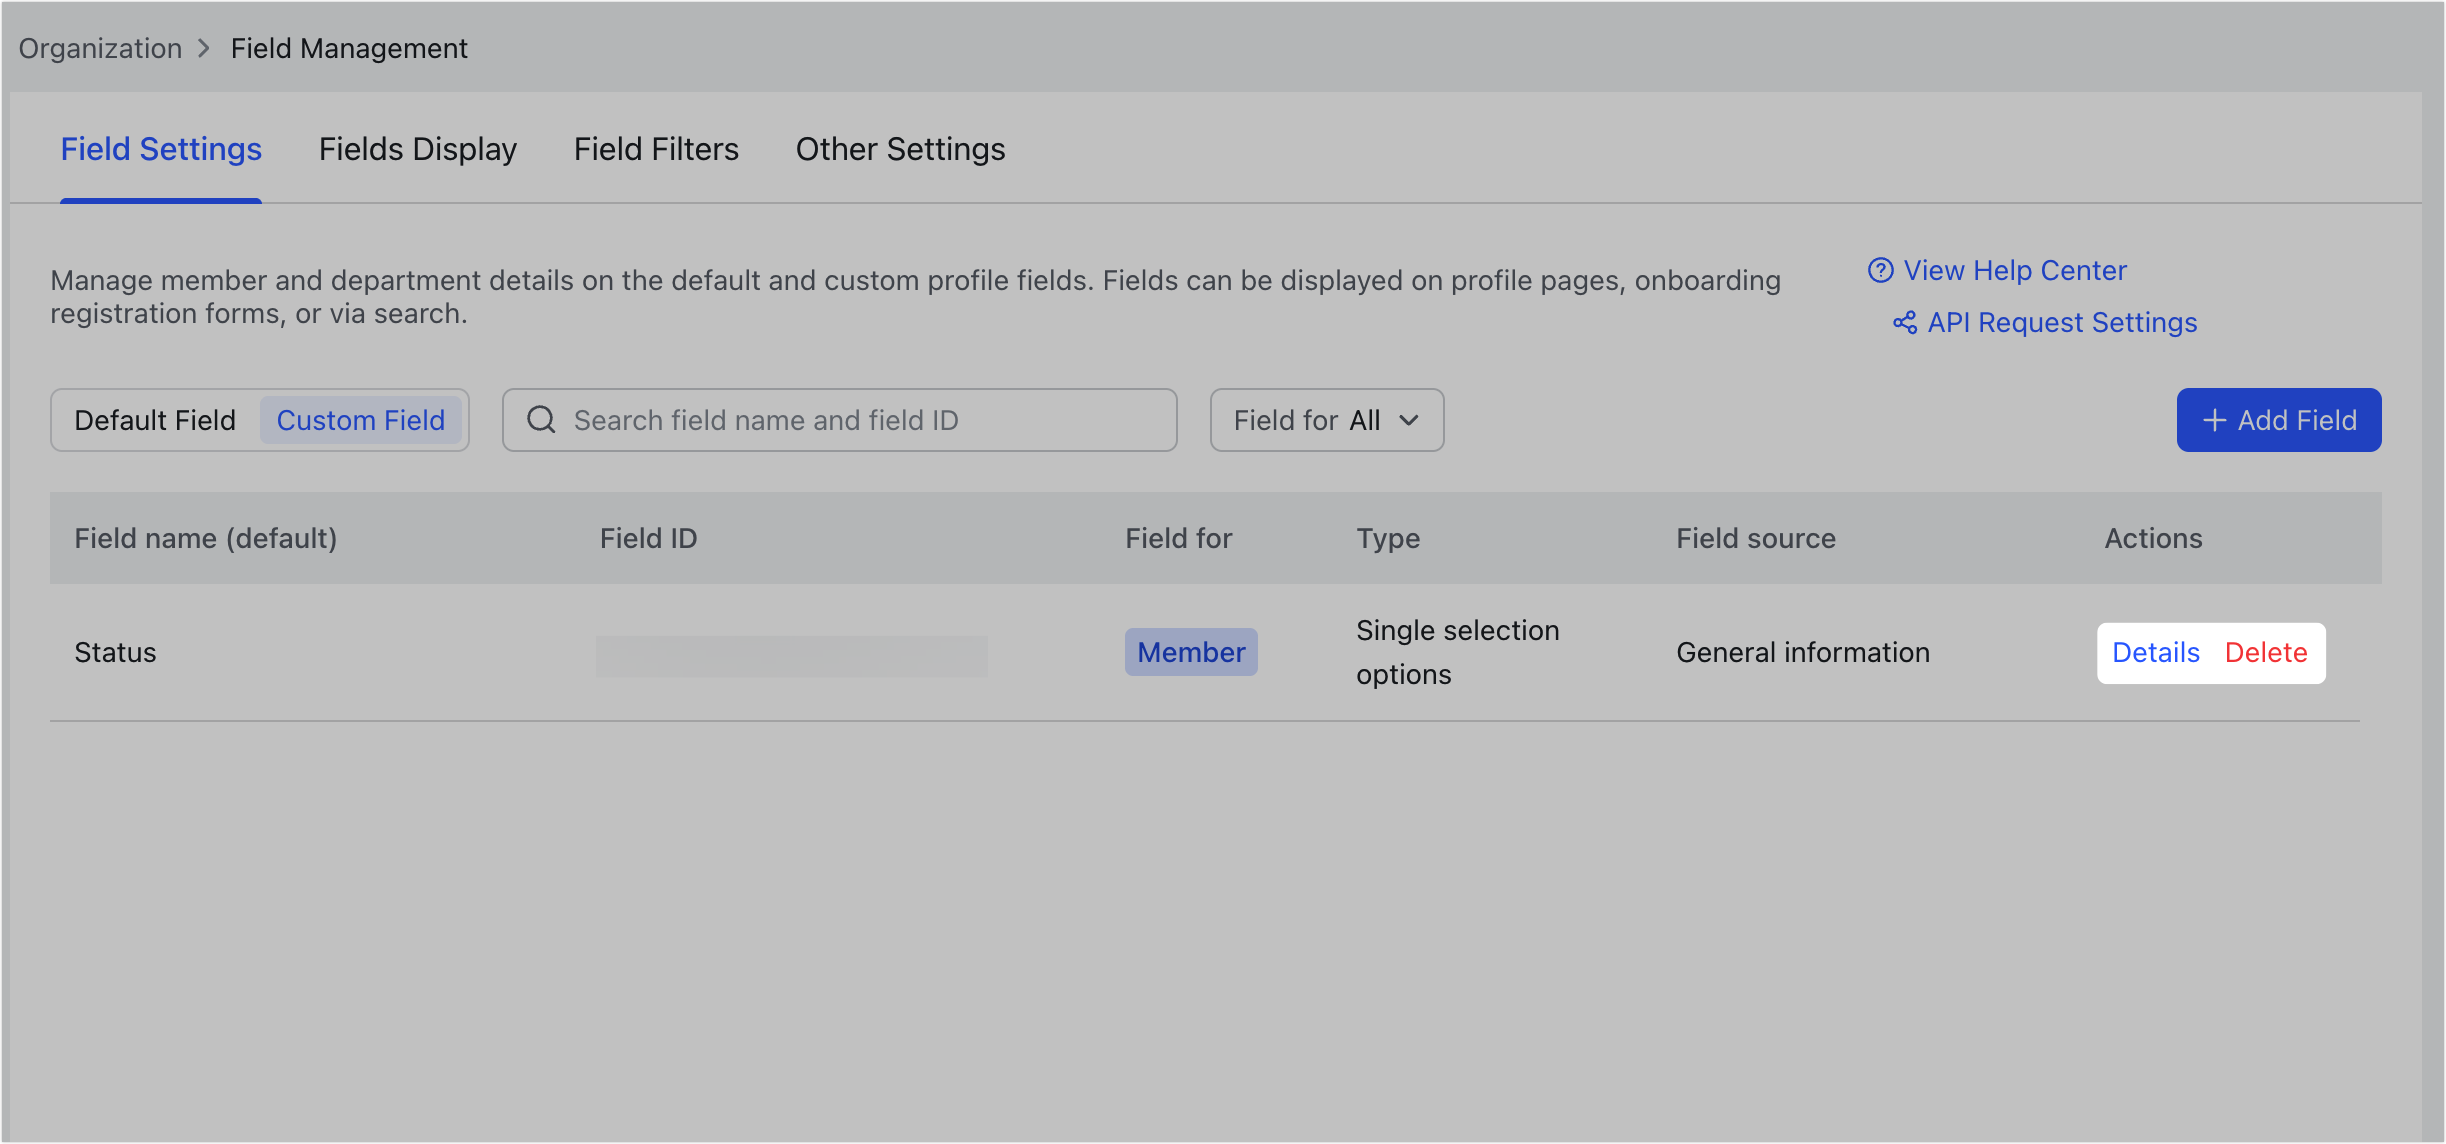Click the Member tag in Status row

[x=1191, y=652]
